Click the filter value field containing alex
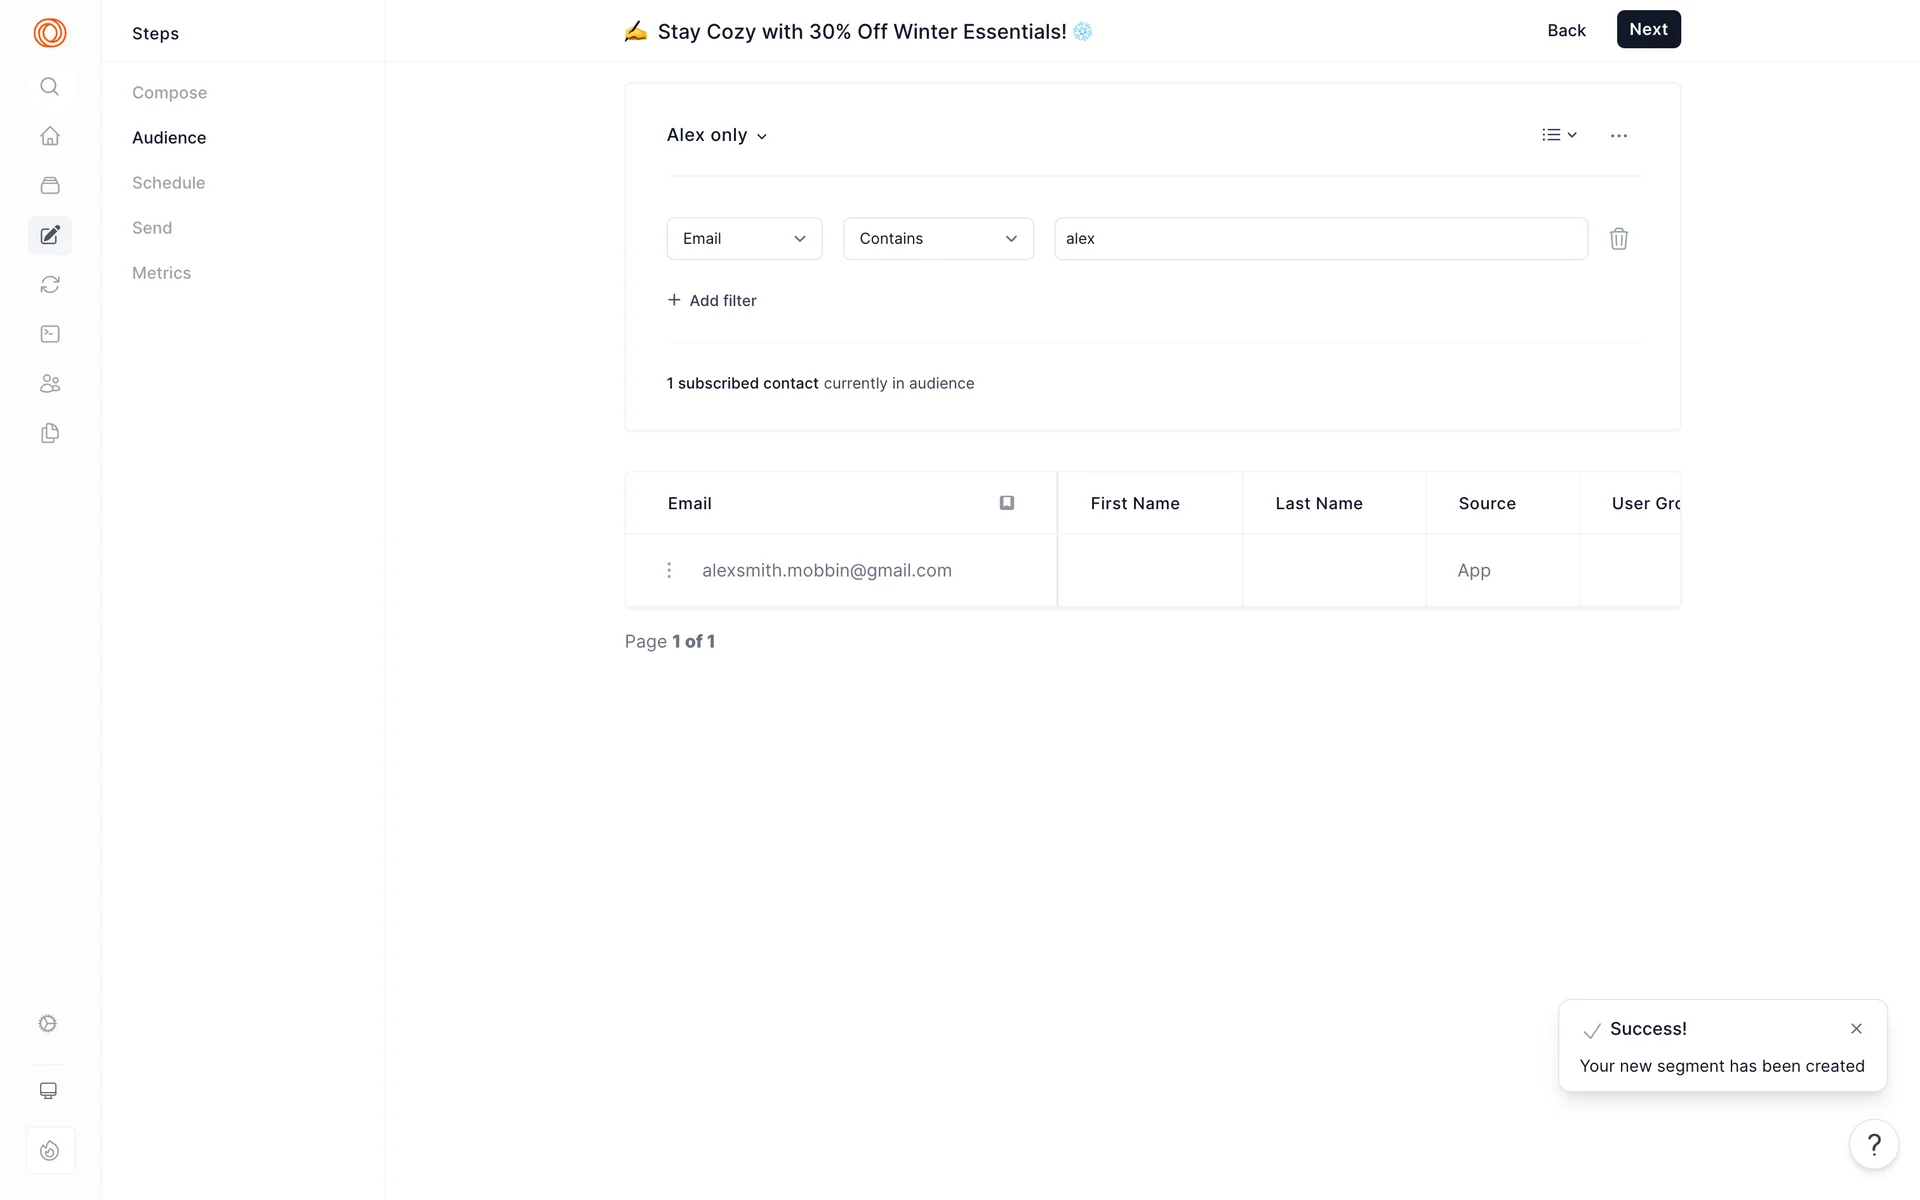Image resolution: width=1920 pixels, height=1200 pixels. click(x=1320, y=239)
